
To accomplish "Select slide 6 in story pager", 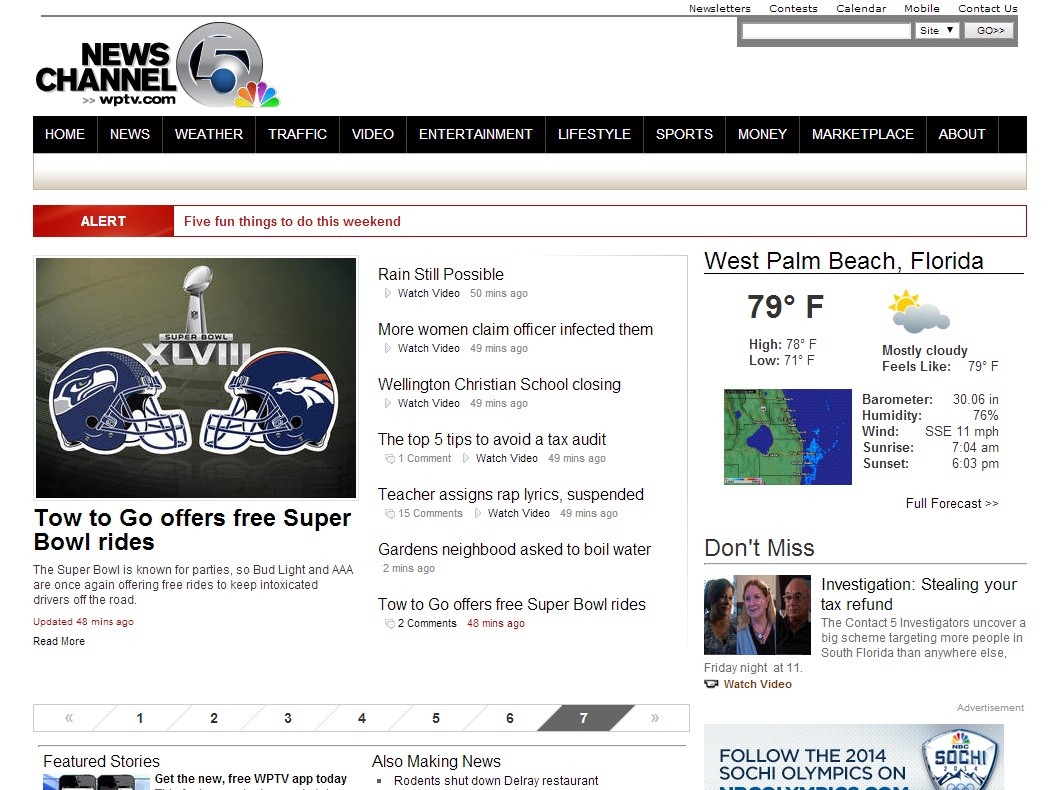I will click(510, 718).
